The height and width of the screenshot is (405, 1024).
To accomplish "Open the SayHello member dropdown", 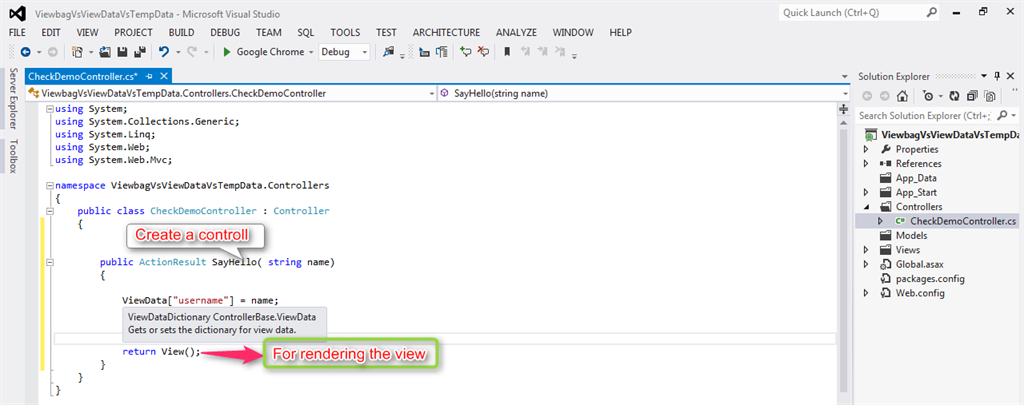I will tap(845, 93).
